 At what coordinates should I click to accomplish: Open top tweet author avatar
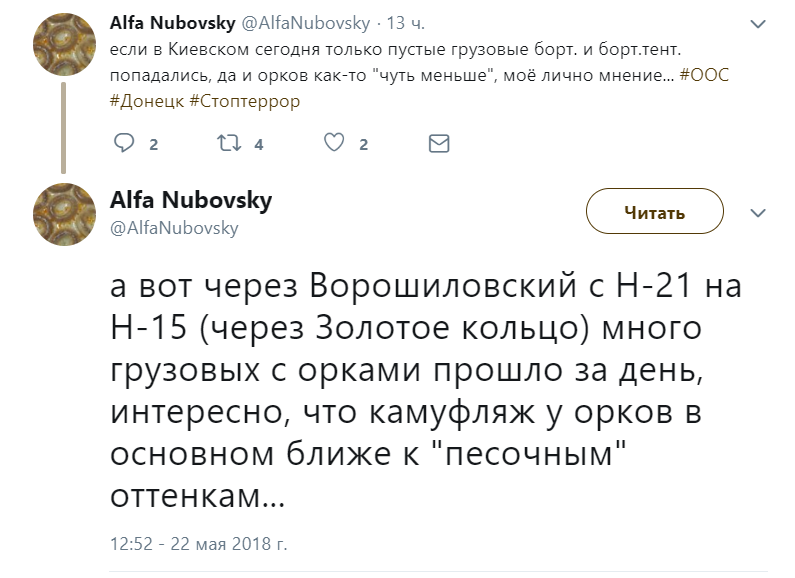click(x=64, y=44)
